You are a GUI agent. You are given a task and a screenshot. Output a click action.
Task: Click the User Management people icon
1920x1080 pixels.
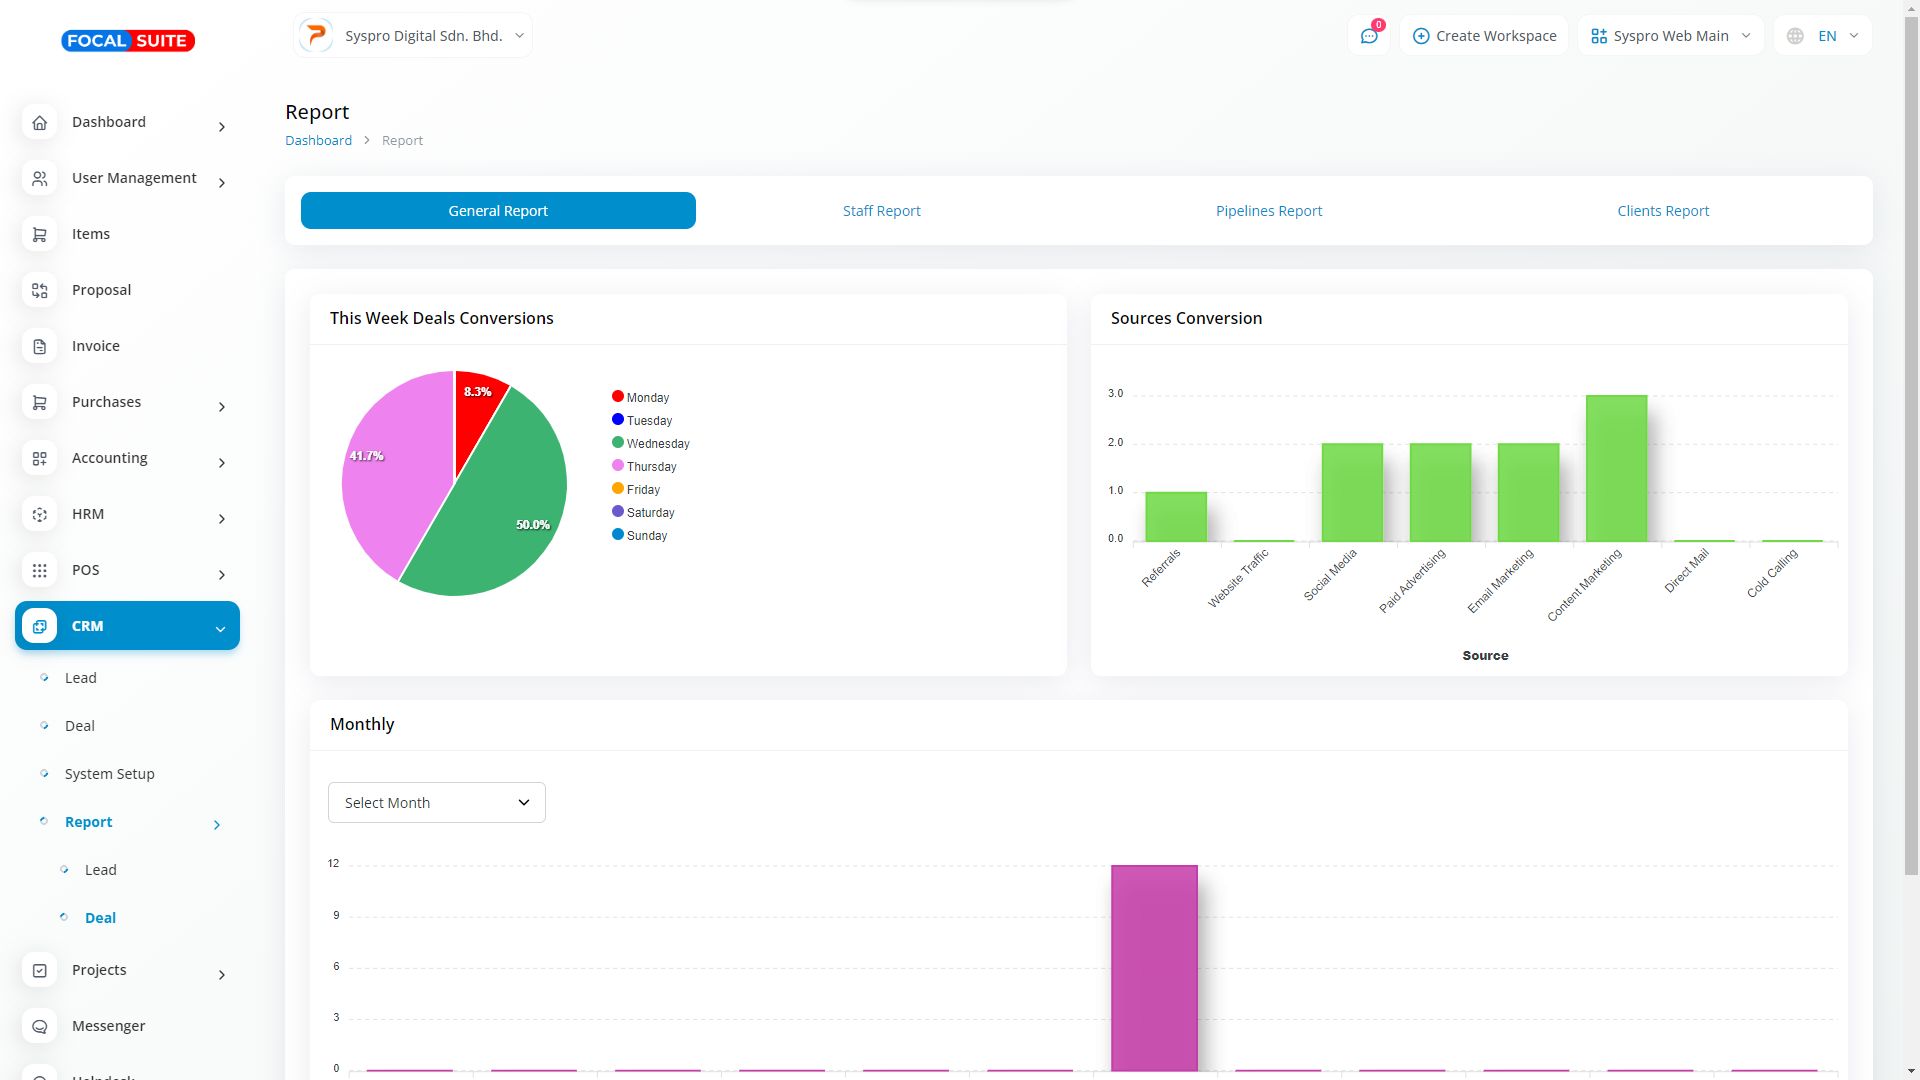click(40, 179)
